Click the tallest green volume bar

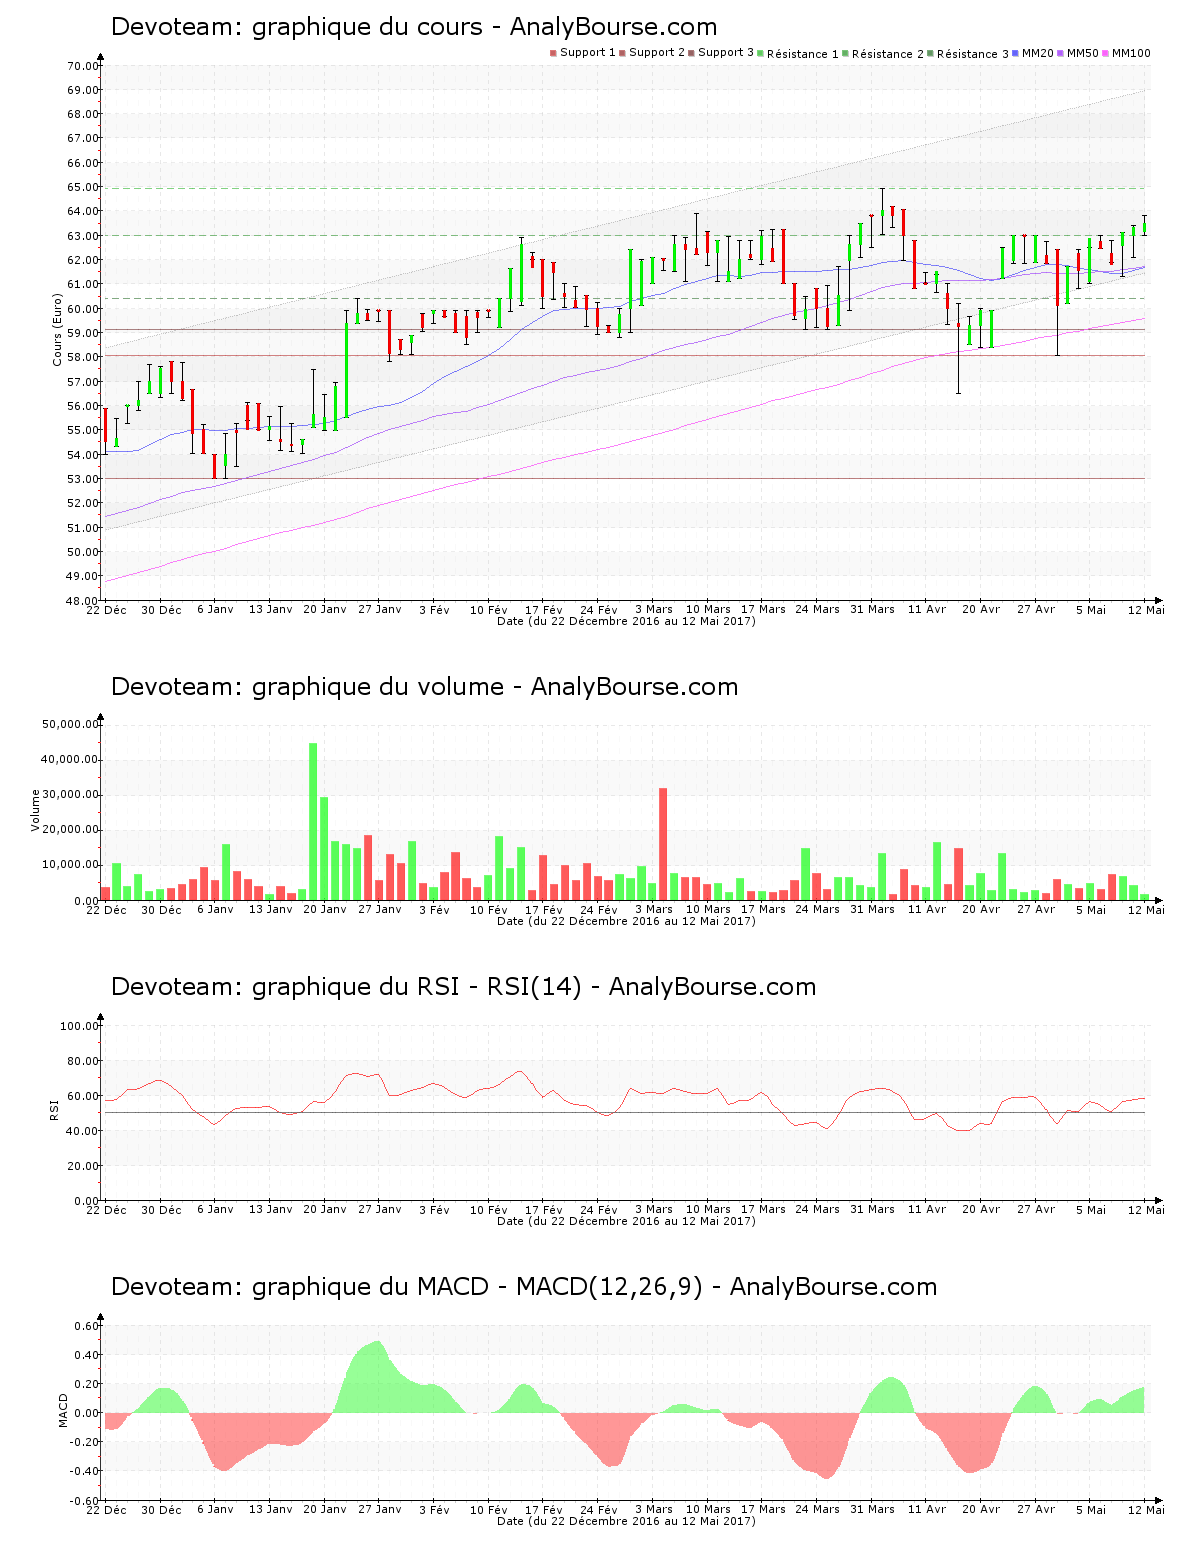pos(313,821)
